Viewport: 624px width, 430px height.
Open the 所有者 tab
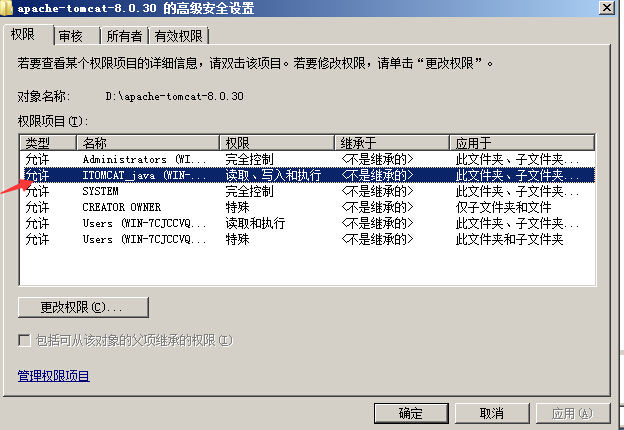[124, 36]
